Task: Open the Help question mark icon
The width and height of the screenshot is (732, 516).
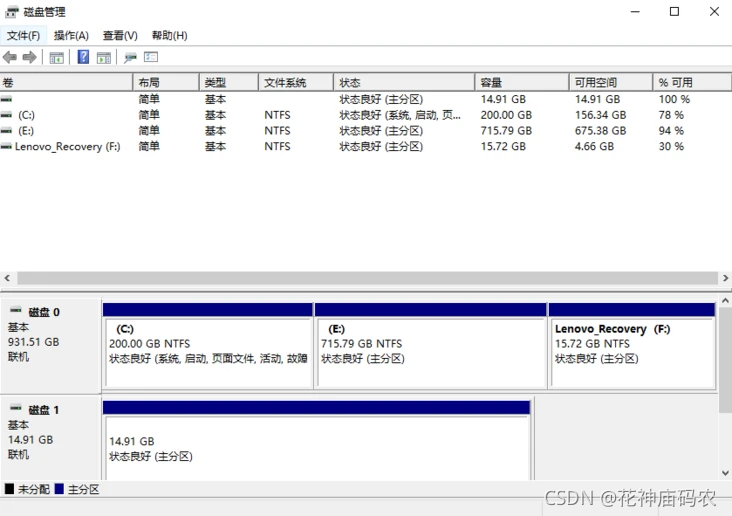Action: (83, 57)
